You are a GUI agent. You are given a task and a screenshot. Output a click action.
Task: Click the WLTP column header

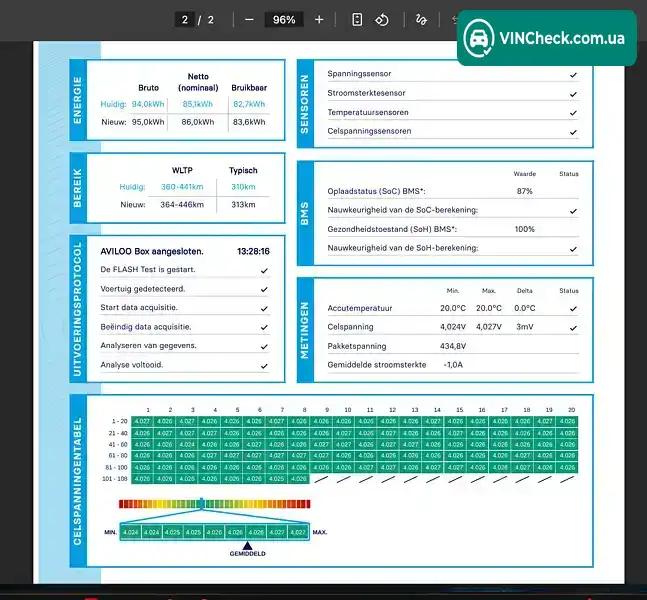click(182, 170)
